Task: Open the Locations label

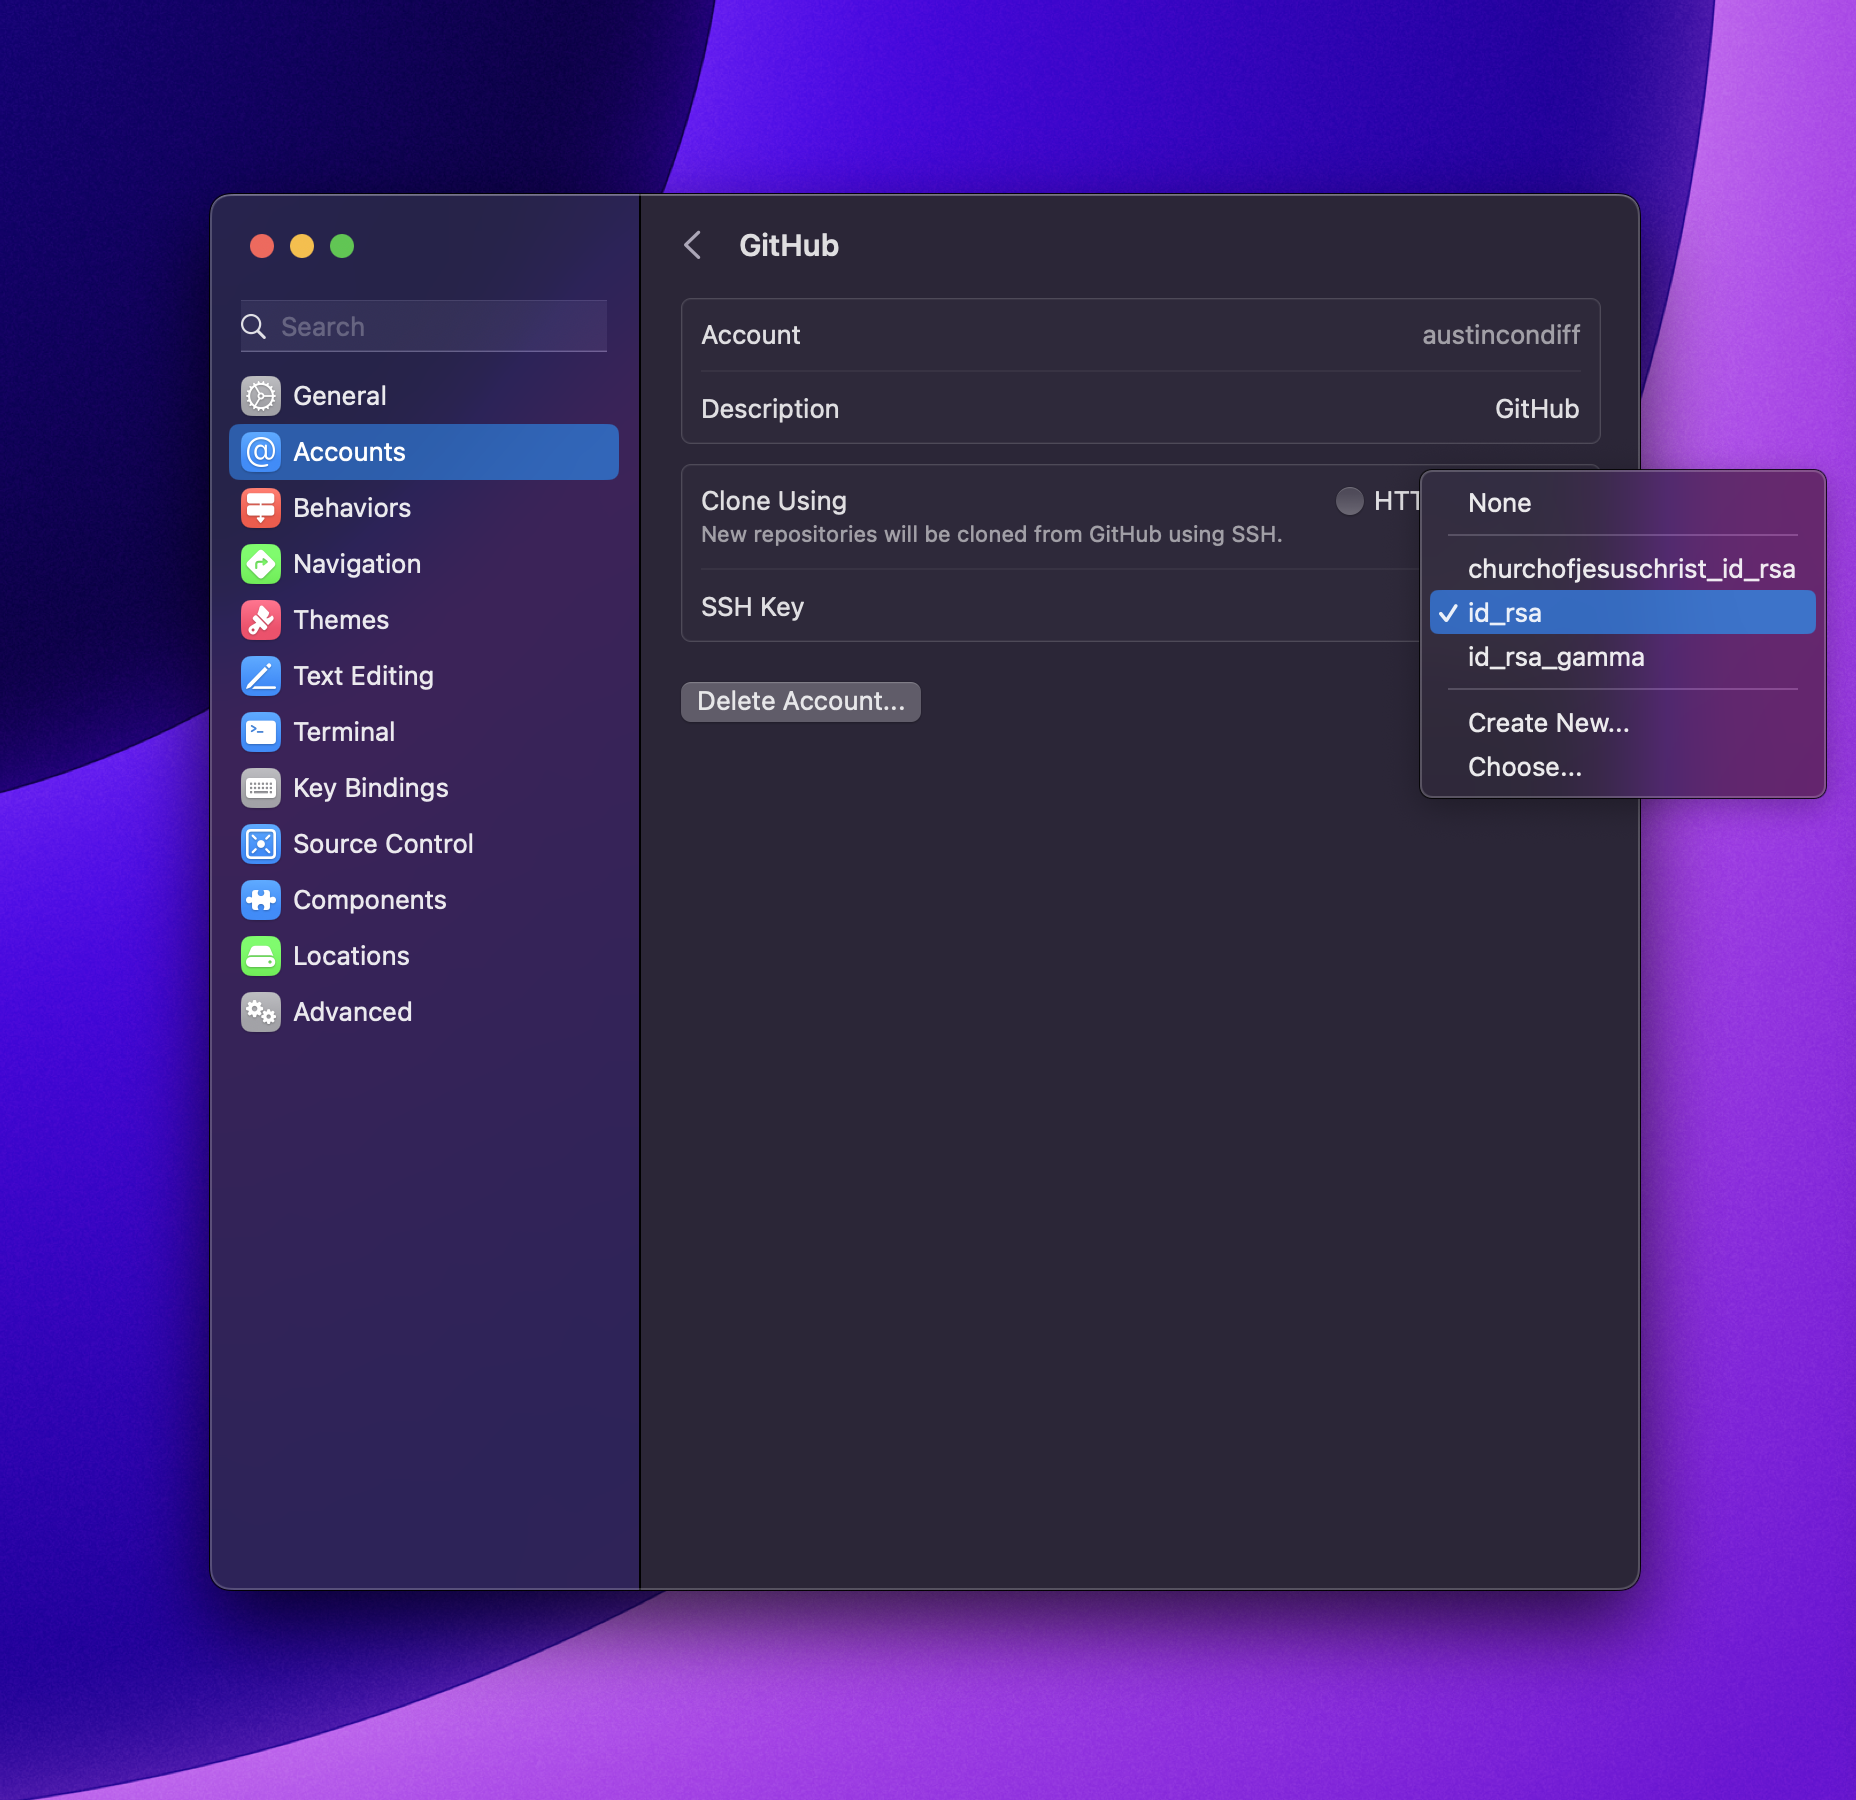Action: pos(351,956)
